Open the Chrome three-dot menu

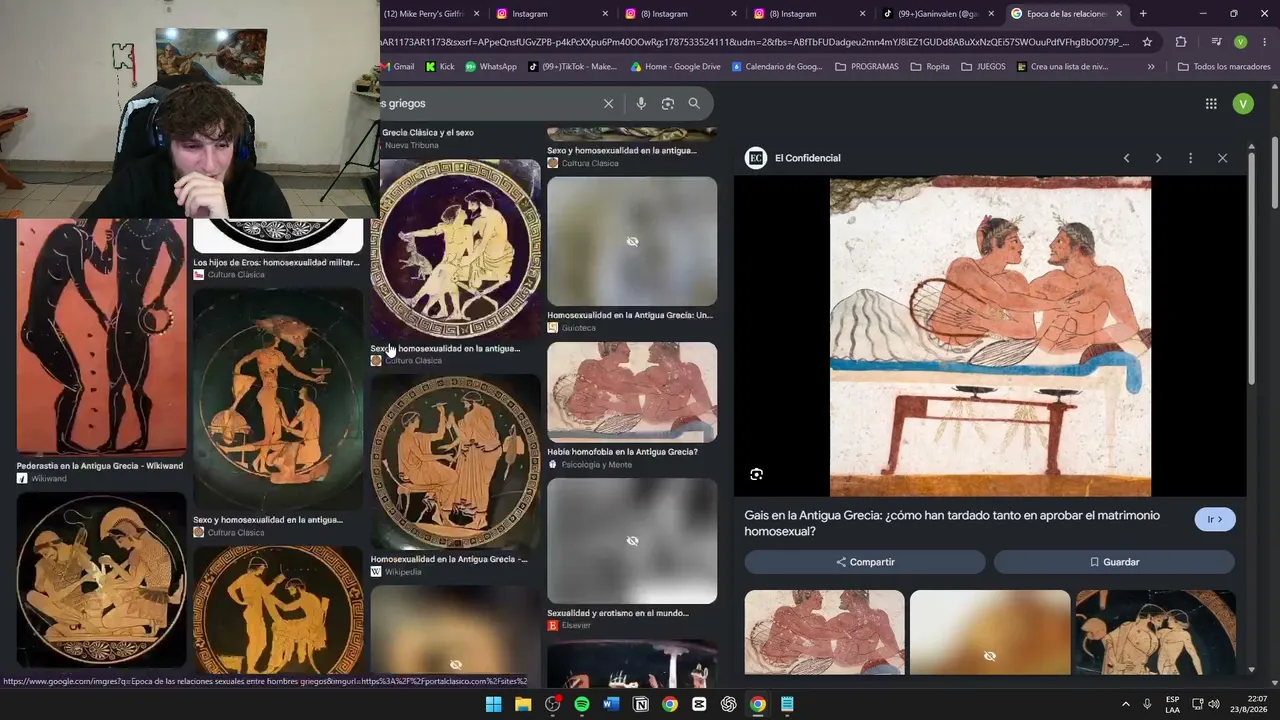[1265, 42]
